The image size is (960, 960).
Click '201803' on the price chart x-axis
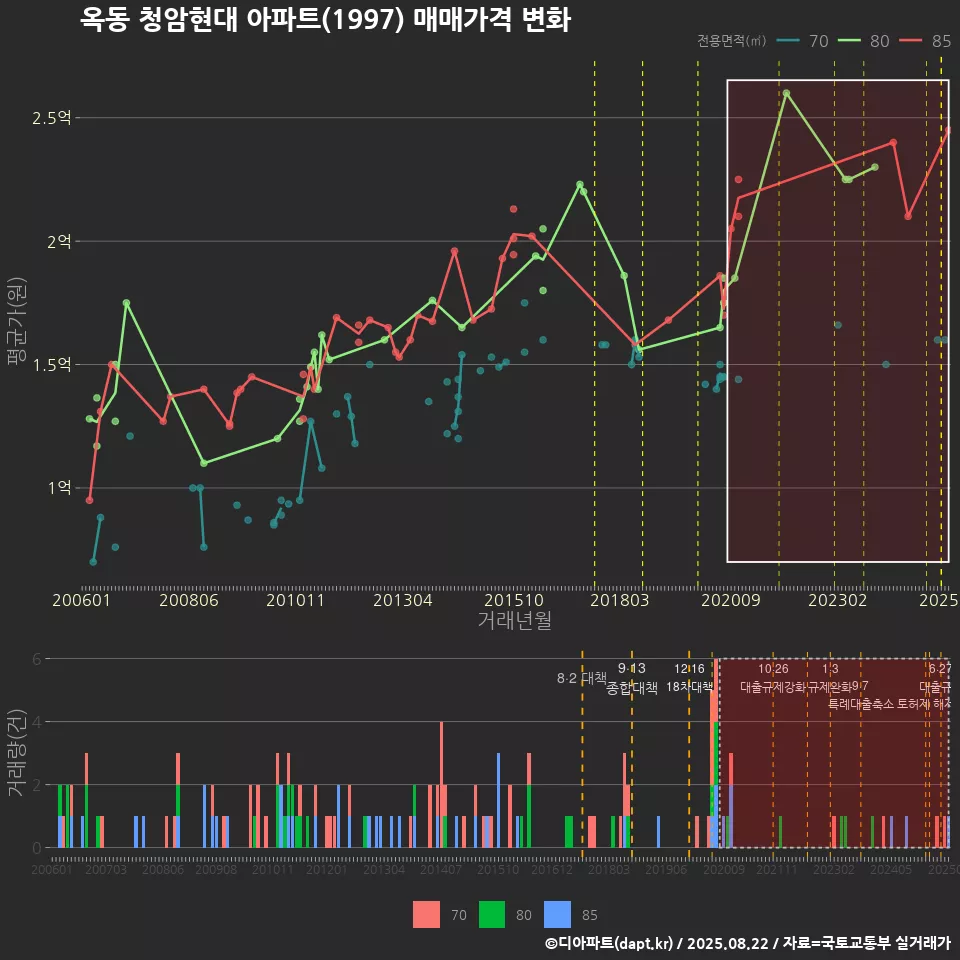pos(619,600)
